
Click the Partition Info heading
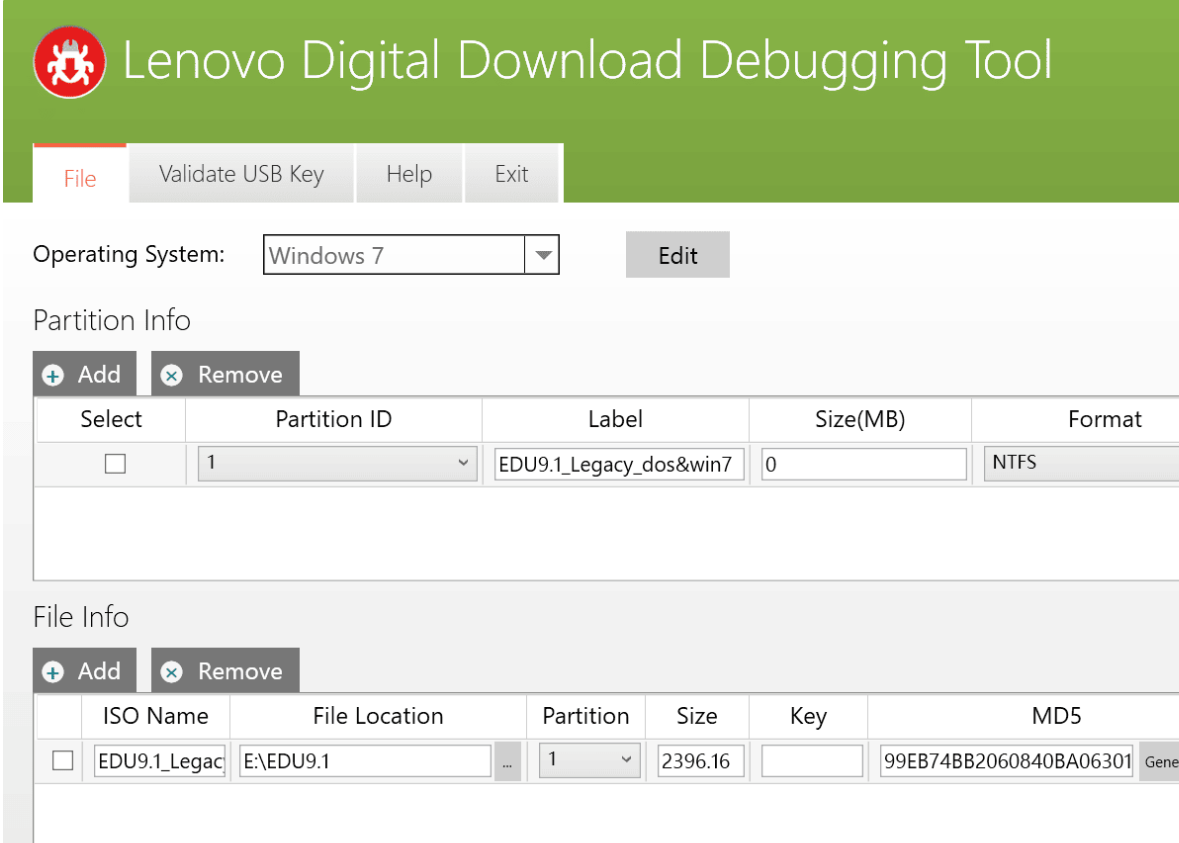(112, 320)
